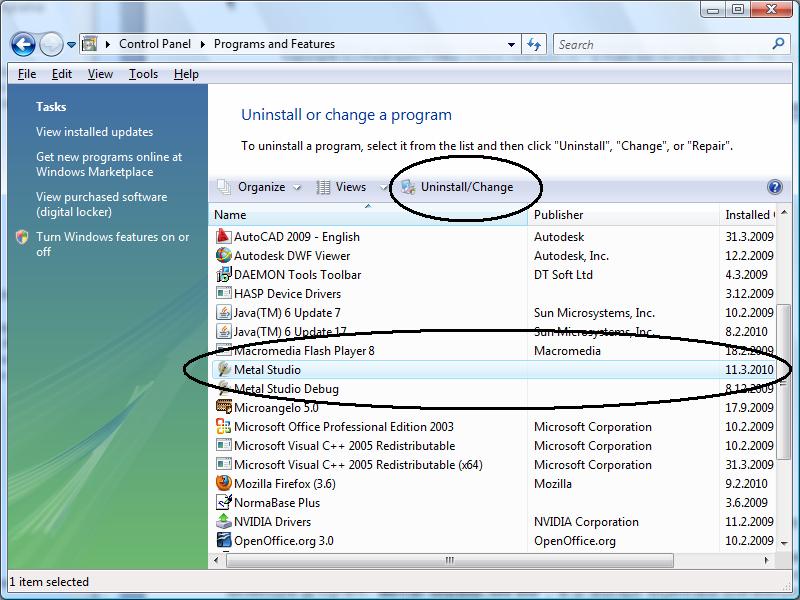Click the scroll up arrow
Screen dimensions: 800x600
coord(784,212)
